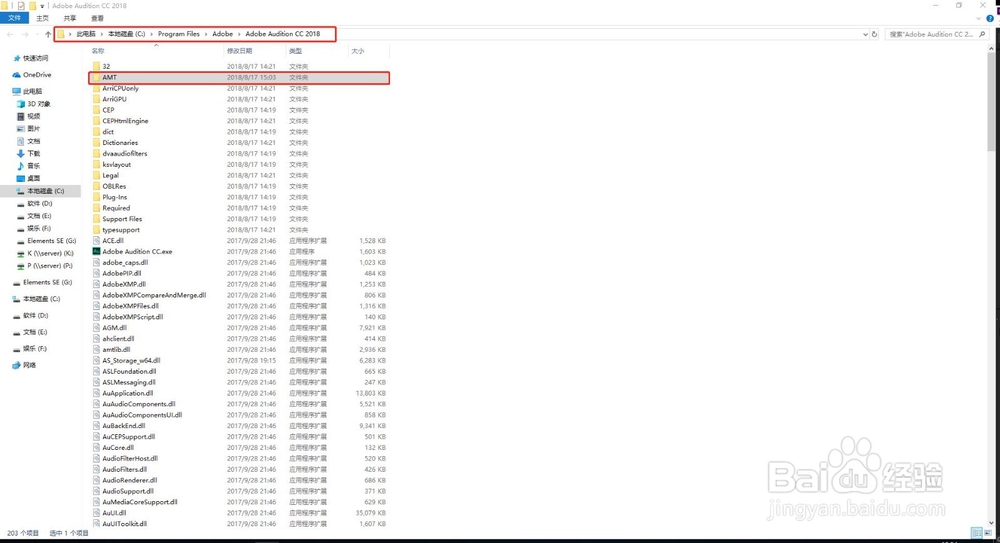Select the ACE.dll file icon

(96, 241)
